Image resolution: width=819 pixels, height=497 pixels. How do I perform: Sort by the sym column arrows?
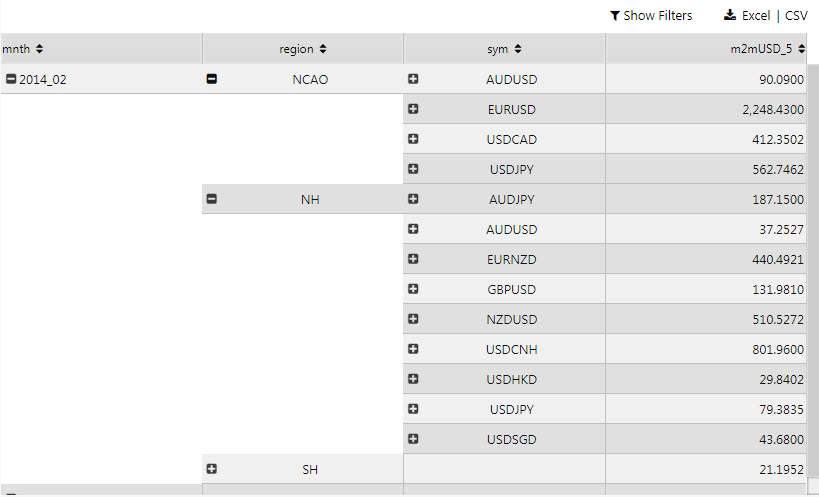[x=519, y=49]
